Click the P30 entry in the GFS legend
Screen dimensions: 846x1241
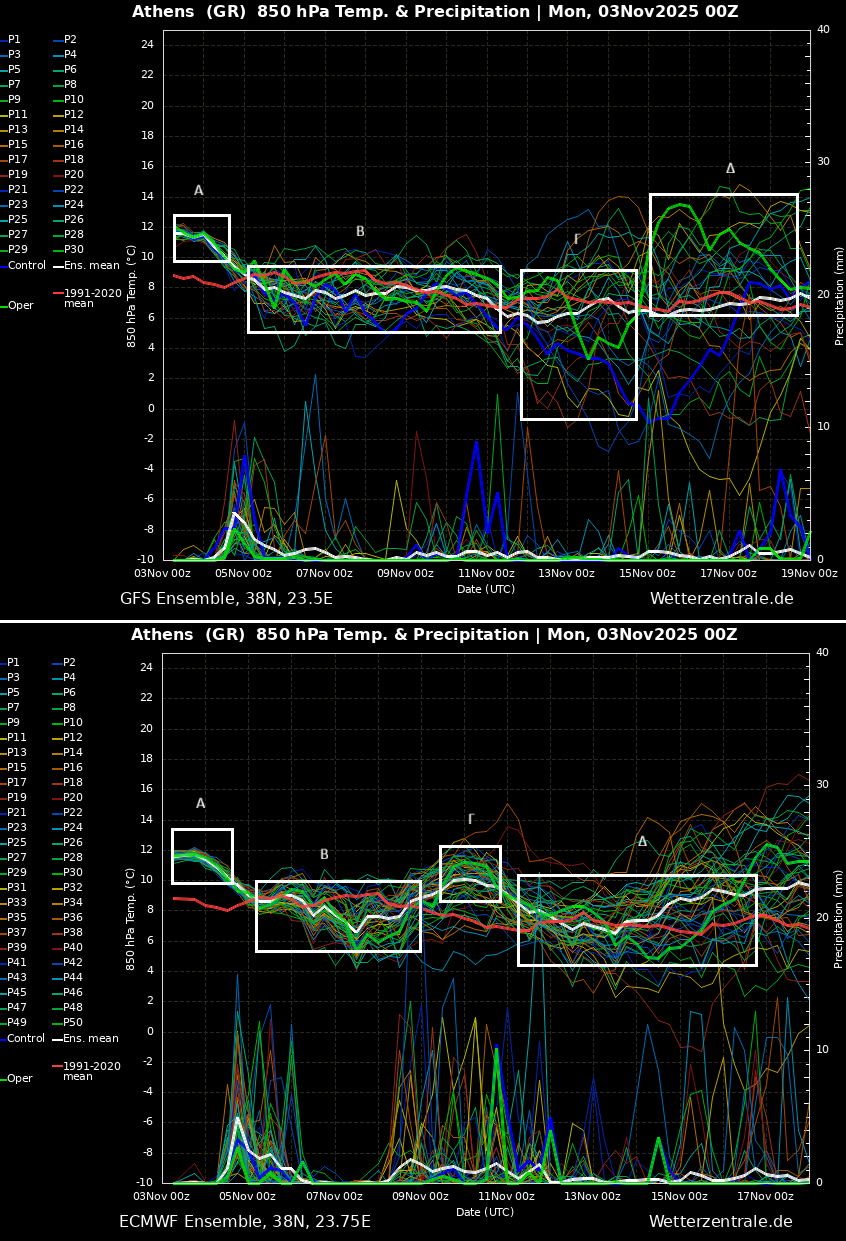pos(73,250)
